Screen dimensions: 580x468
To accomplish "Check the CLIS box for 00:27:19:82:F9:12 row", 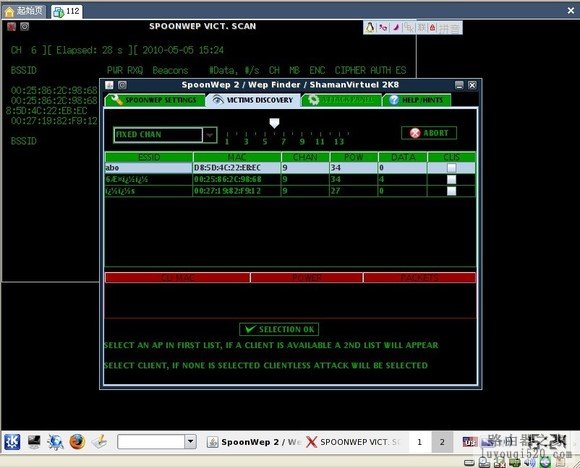I will coord(451,191).
